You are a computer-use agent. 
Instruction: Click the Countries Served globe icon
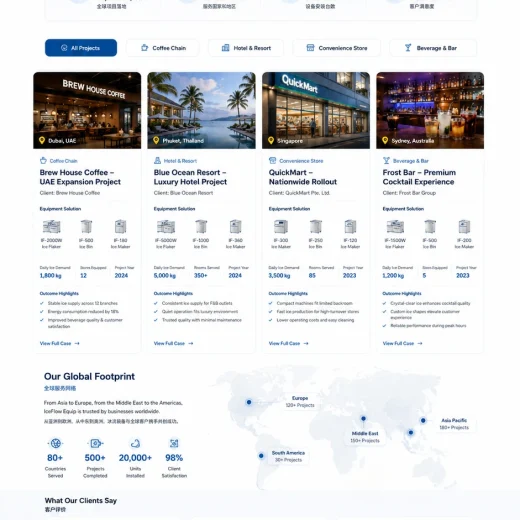coord(55,443)
